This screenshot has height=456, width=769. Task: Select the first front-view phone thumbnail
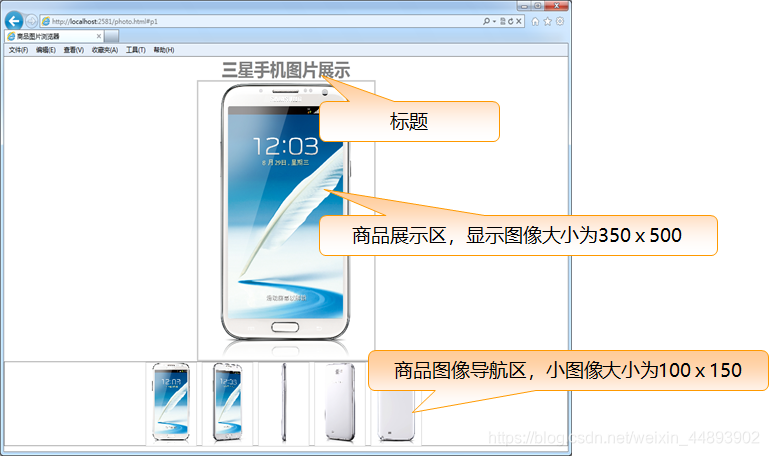coord(171,403)
